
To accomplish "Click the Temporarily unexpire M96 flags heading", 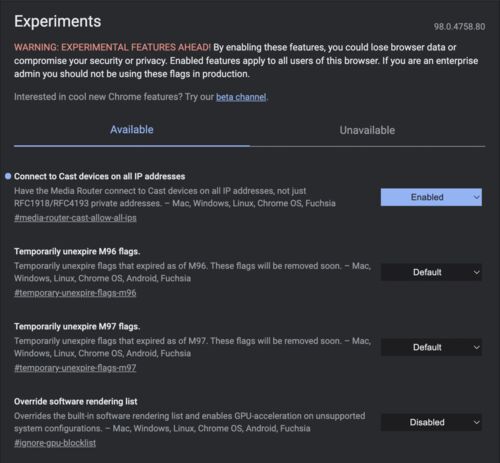I will [x=77, y=251].
